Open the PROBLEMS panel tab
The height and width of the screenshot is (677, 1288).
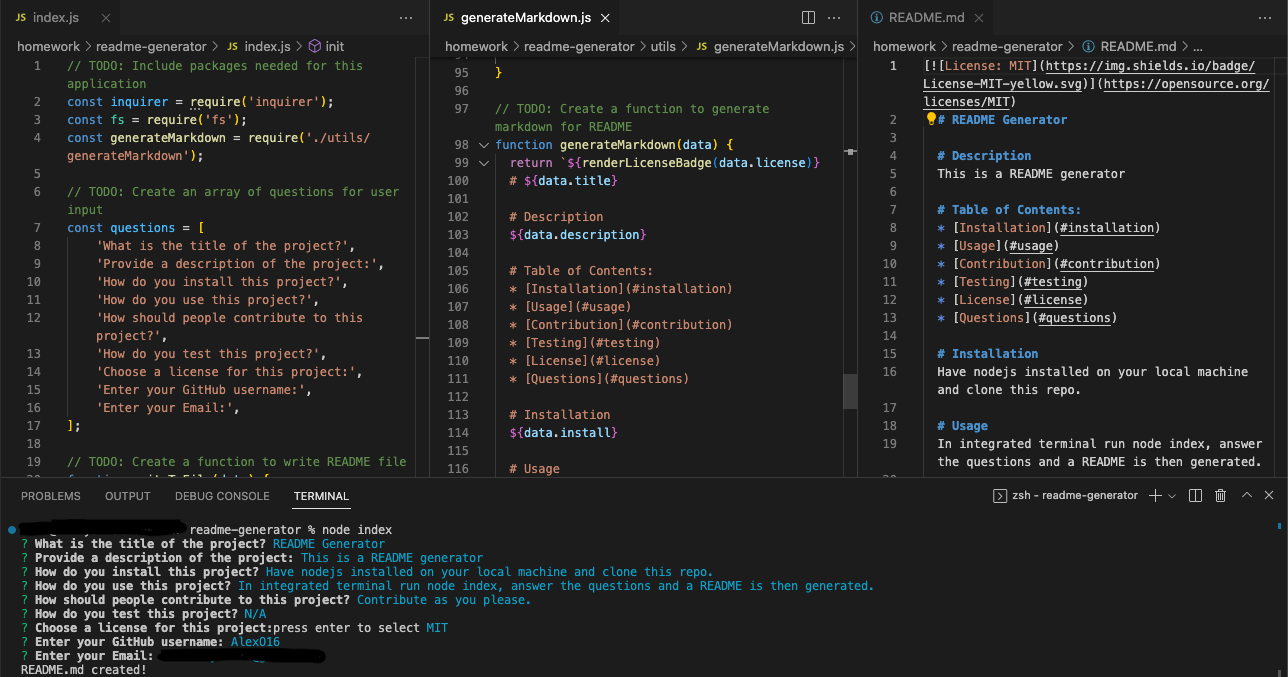tap(51, 496)
